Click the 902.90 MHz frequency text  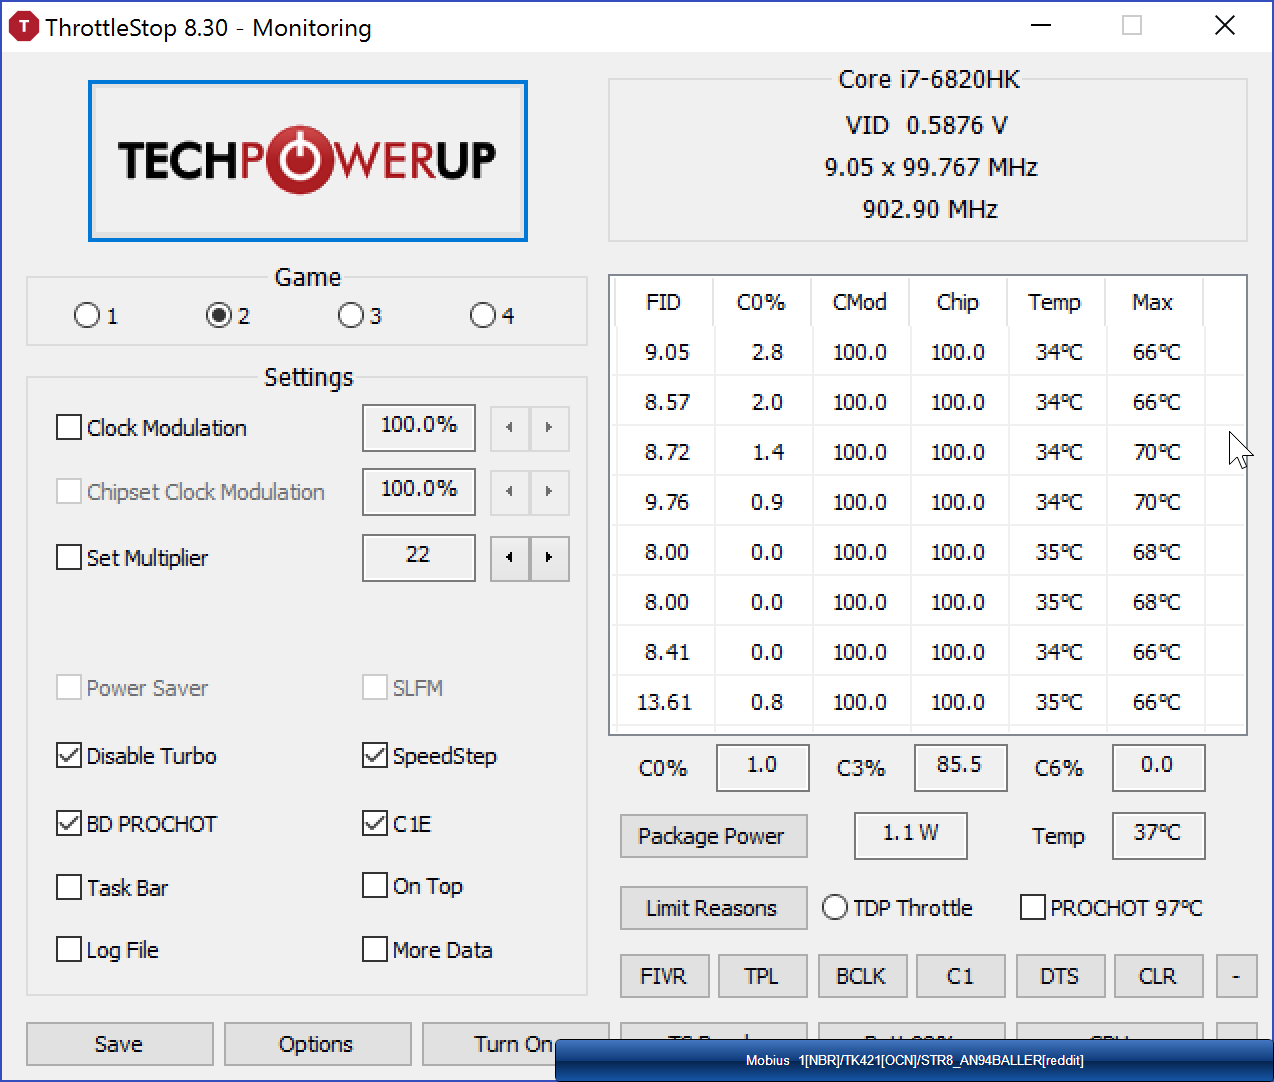[x=930, y=209]
